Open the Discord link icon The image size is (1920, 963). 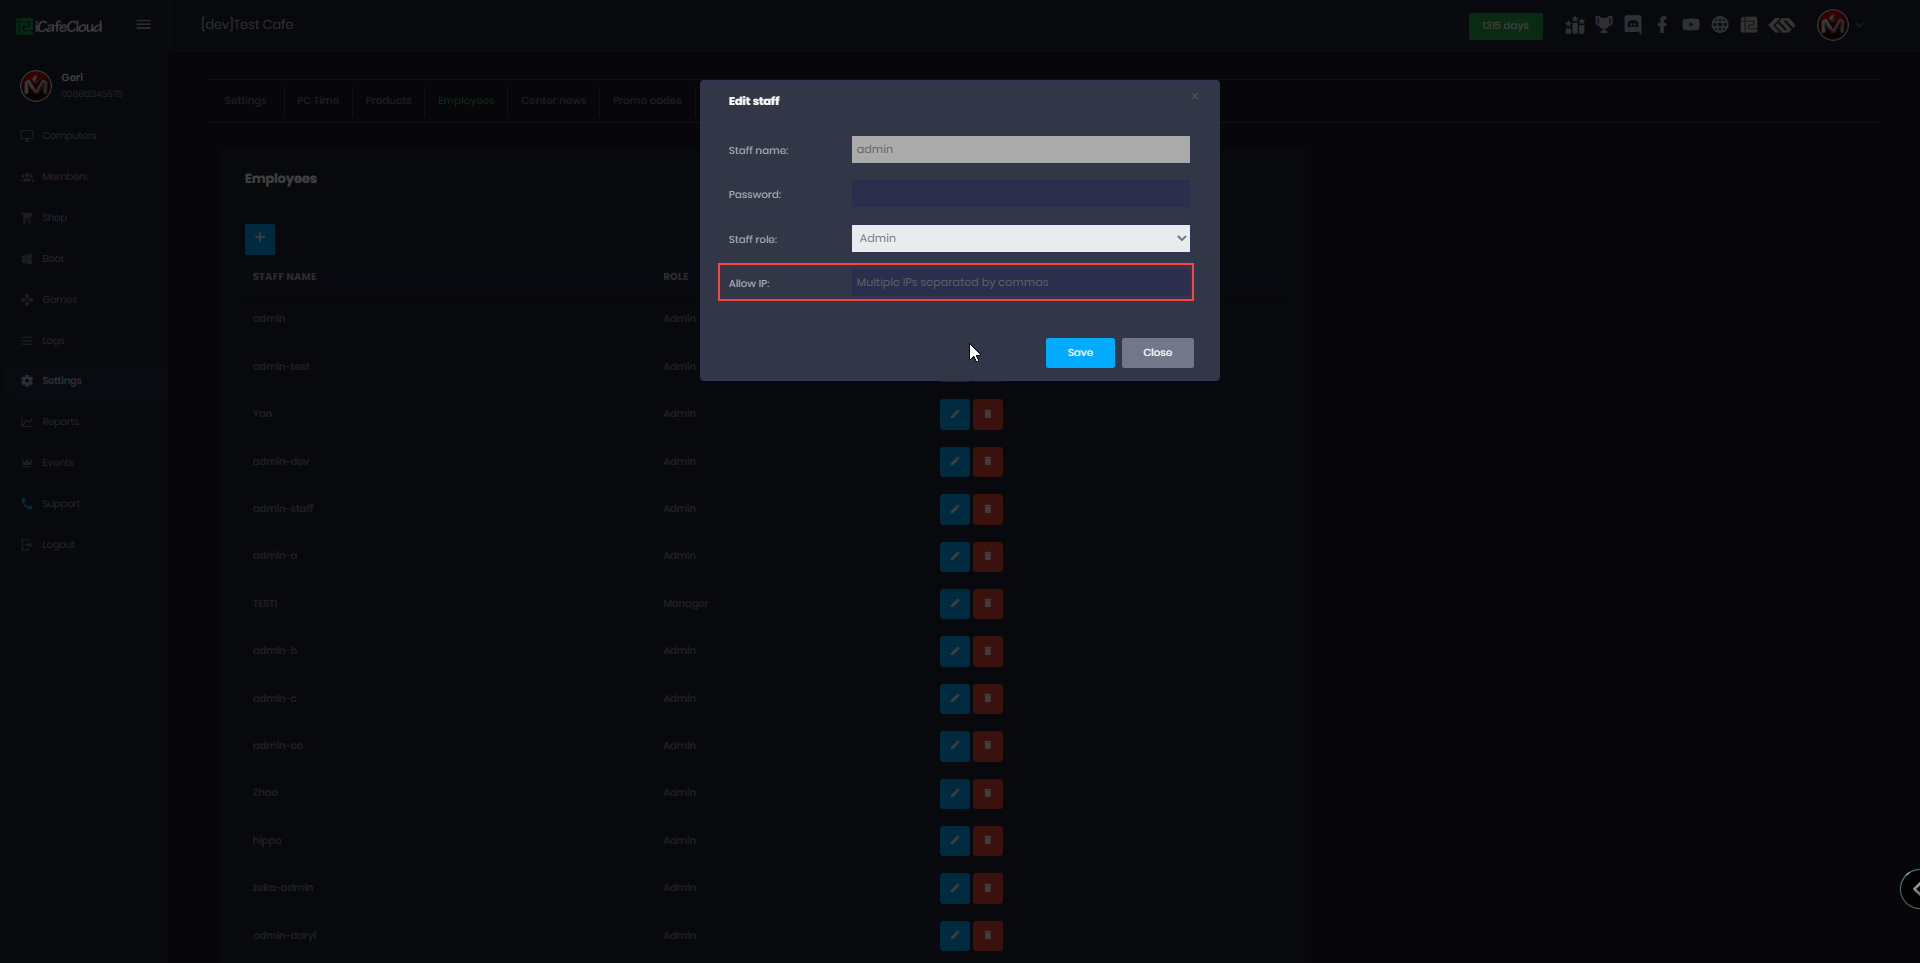(1633, 25)
